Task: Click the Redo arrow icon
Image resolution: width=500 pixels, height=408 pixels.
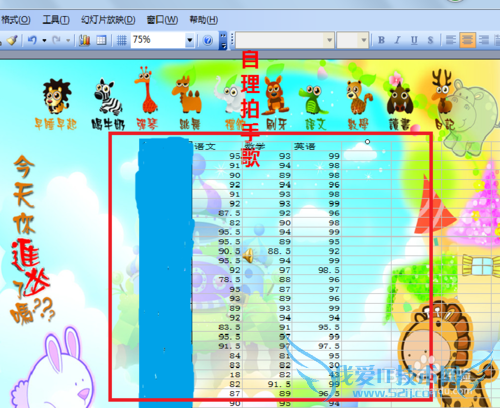Action: [x=56, y=40]
